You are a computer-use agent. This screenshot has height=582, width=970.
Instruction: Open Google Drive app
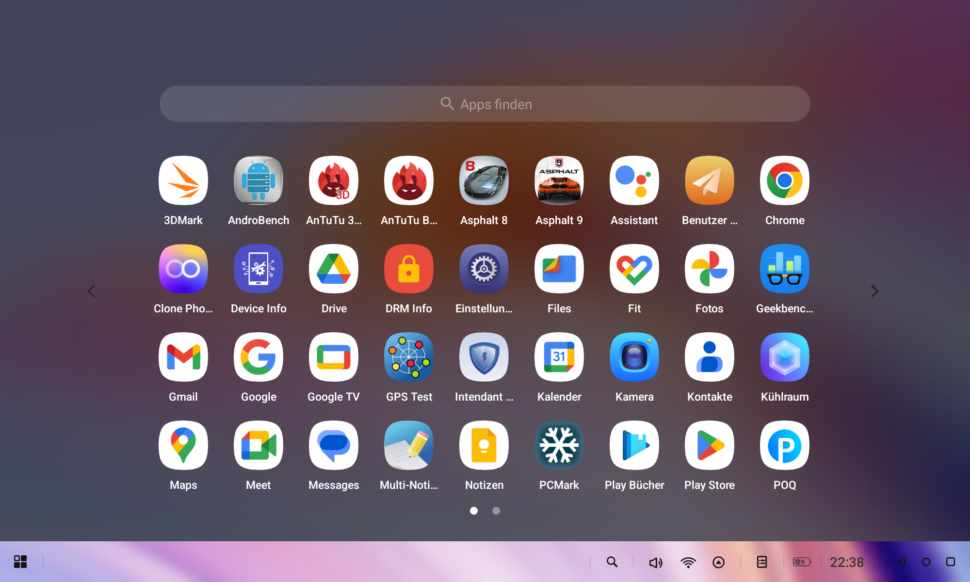point(333,269)
